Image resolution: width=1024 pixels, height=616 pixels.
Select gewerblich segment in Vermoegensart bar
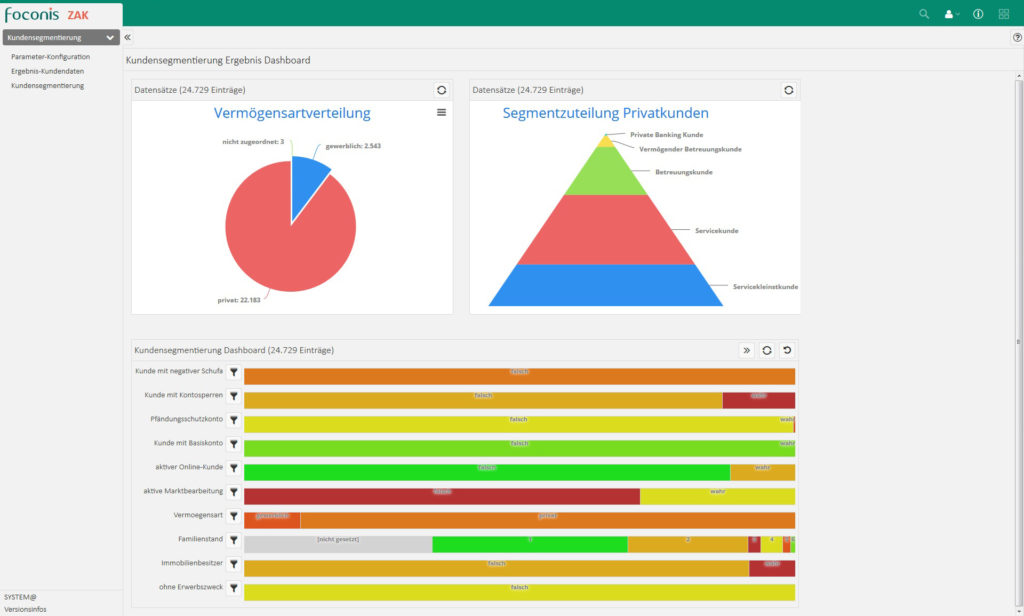click(x=272, y=520)
